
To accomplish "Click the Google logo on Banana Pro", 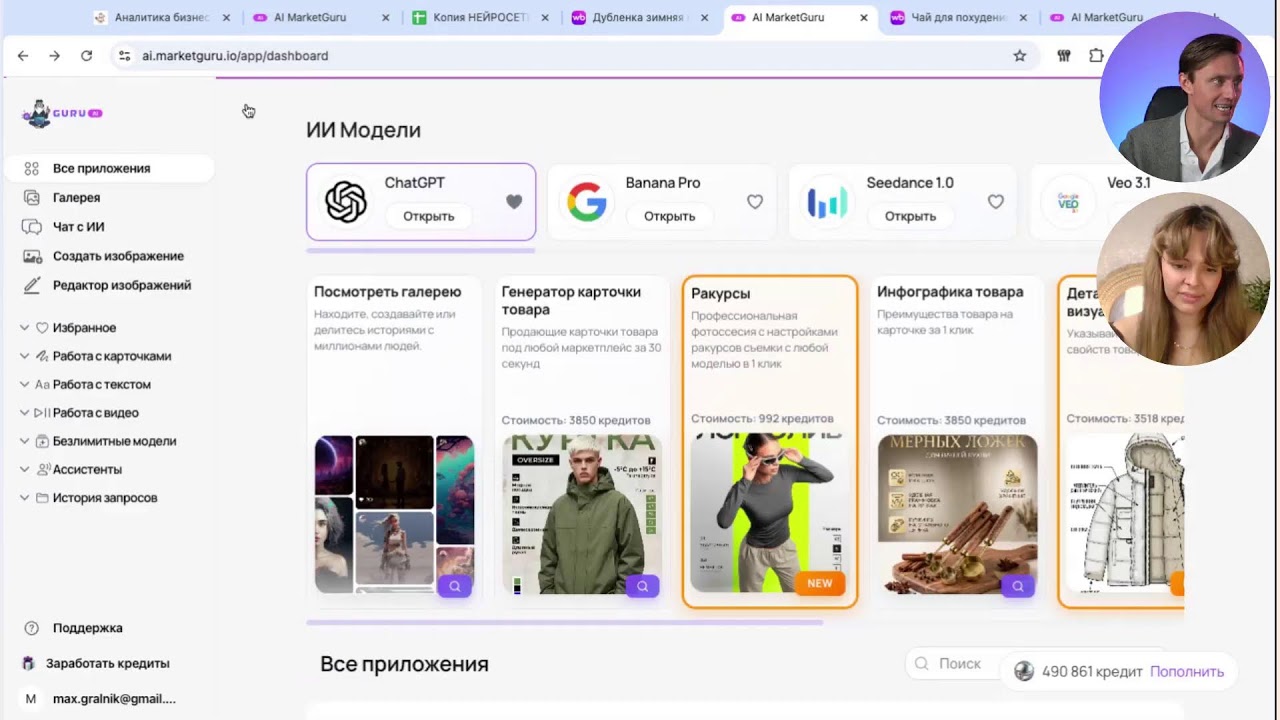I will 587,202.
